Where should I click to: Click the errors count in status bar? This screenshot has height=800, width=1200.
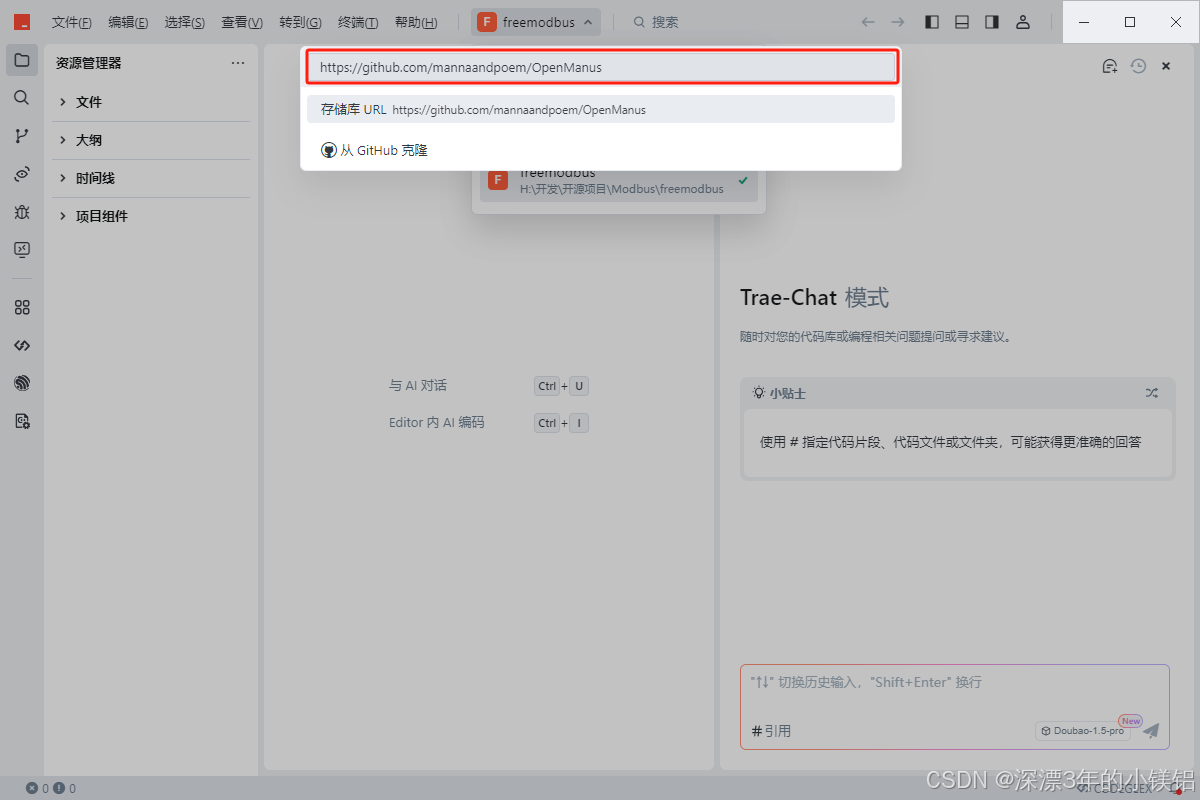(38, 788)
